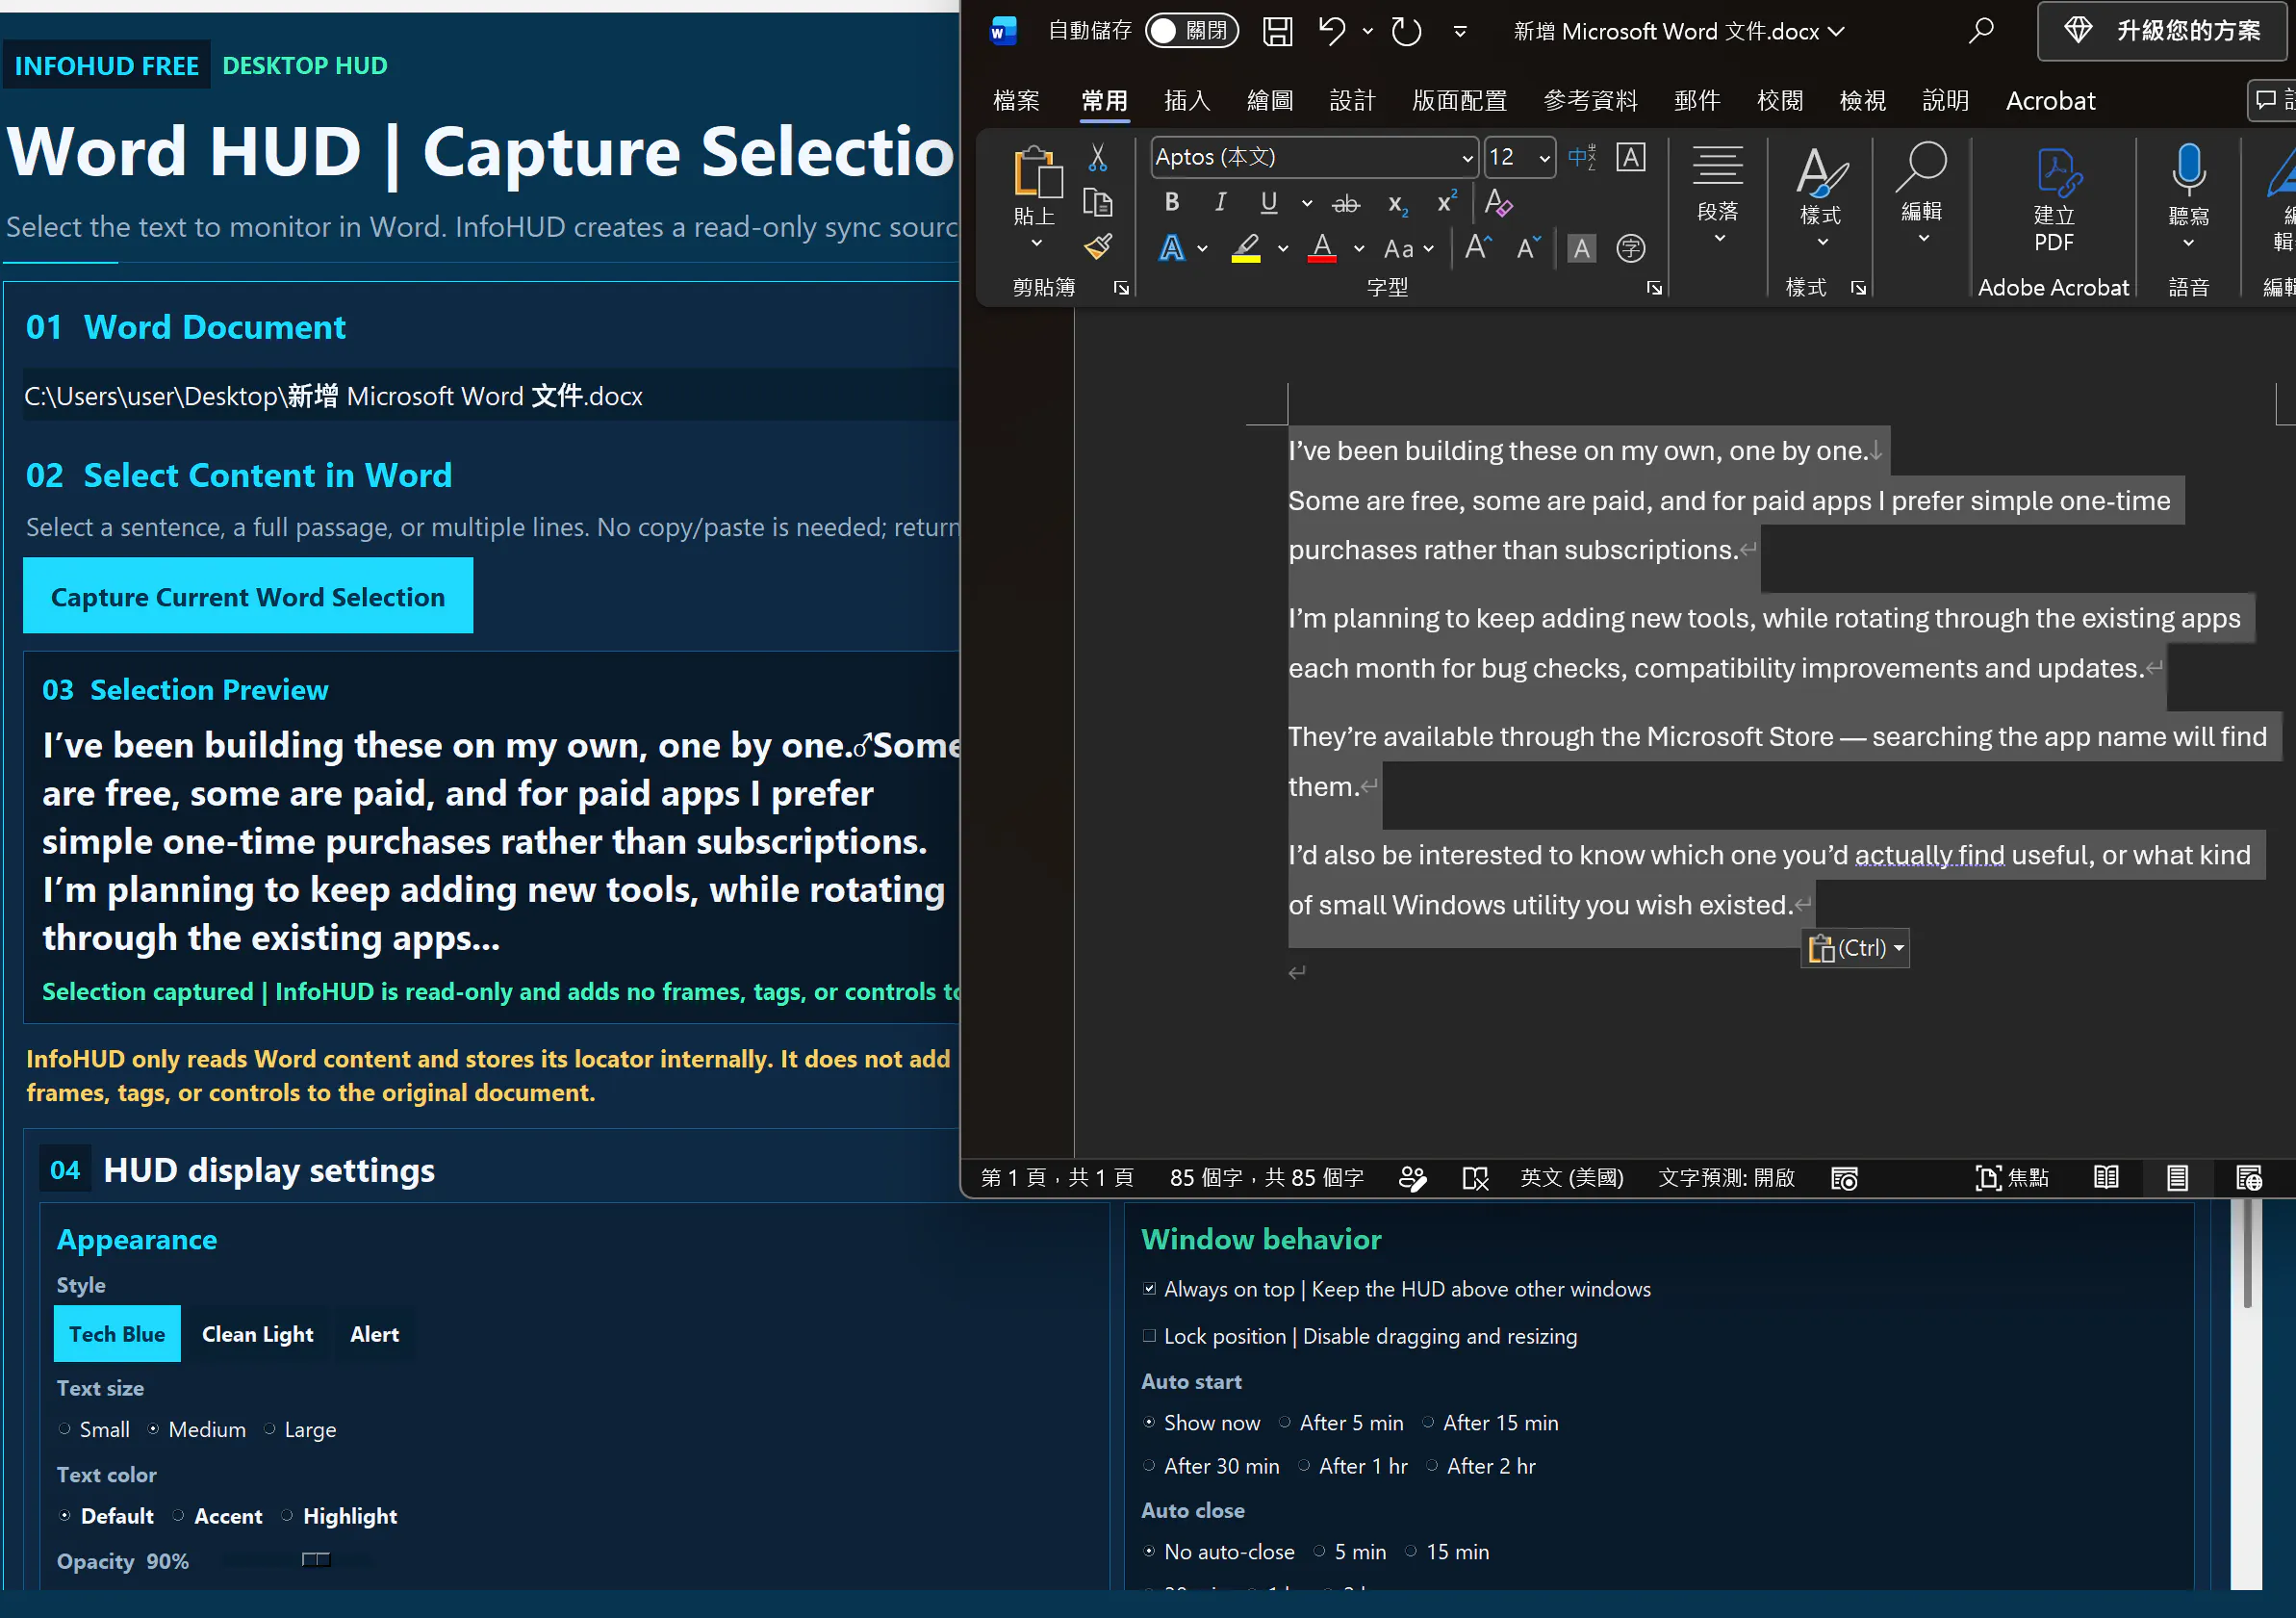The image size is (2296, 1618).
Task: Click Enclose Characters circle icon
Action: click(1630, 248)
